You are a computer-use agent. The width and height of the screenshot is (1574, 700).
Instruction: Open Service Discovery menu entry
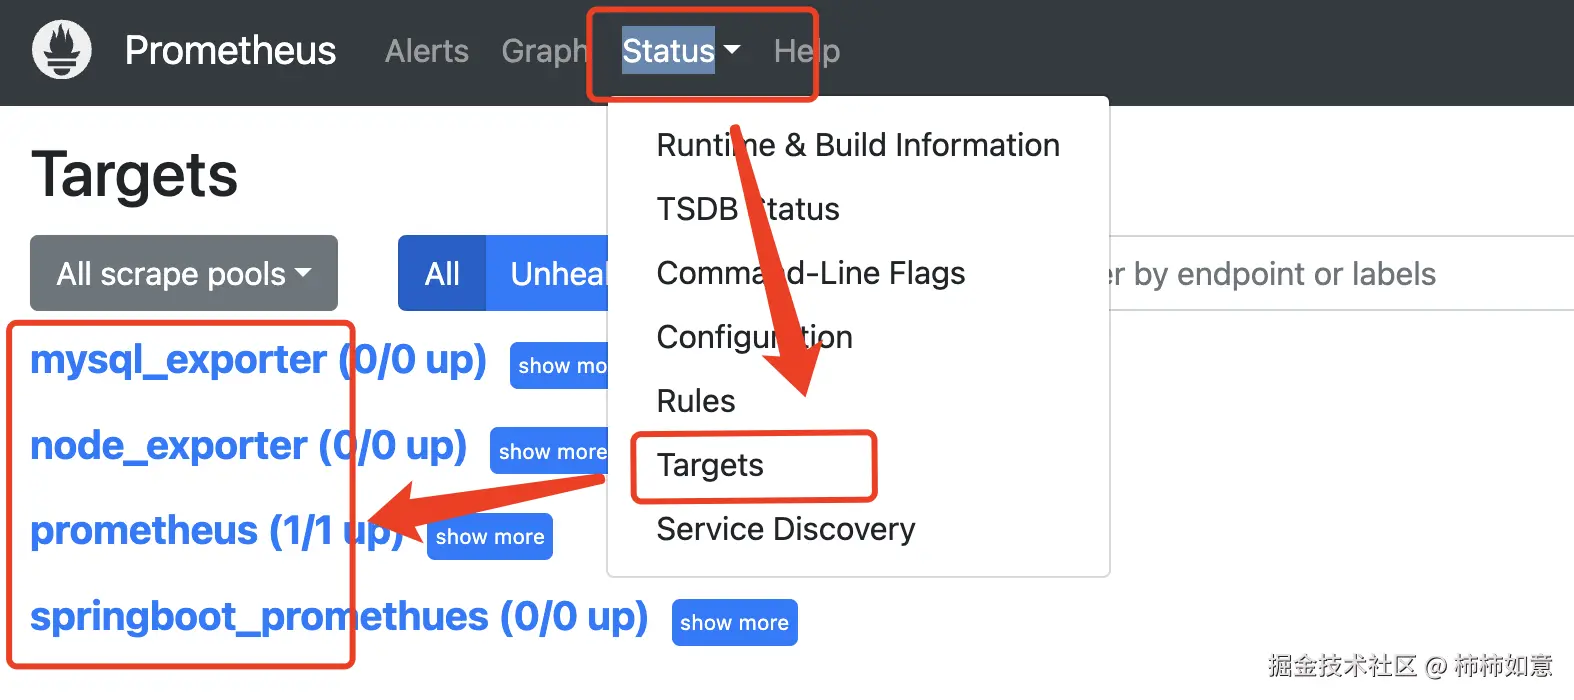[x=785, y=529]
